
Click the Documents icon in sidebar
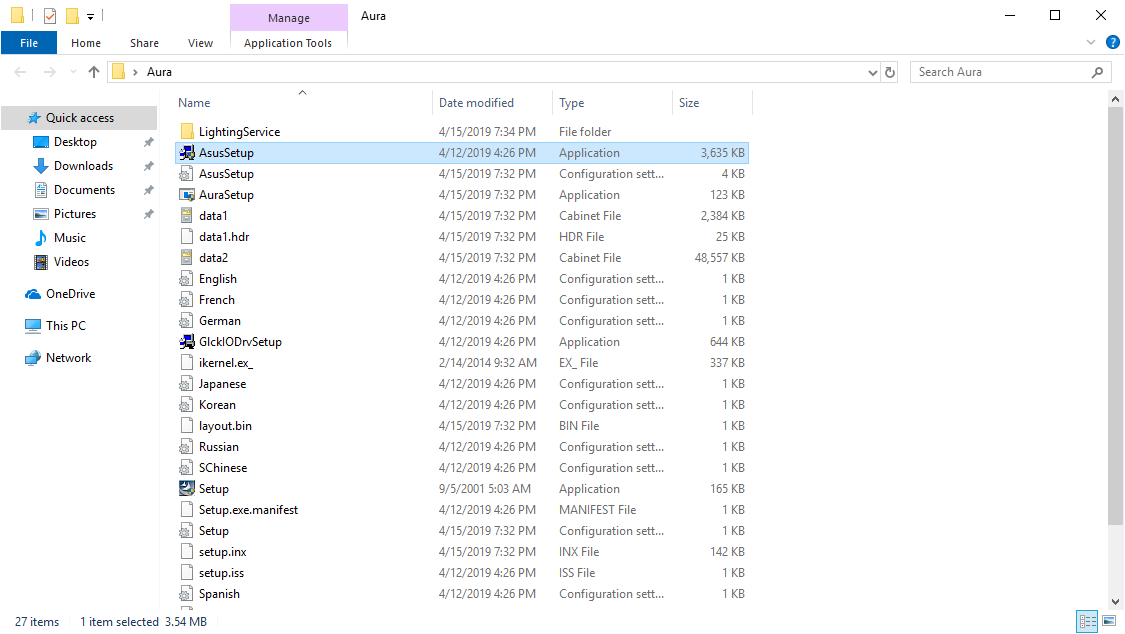click(41, 190)
